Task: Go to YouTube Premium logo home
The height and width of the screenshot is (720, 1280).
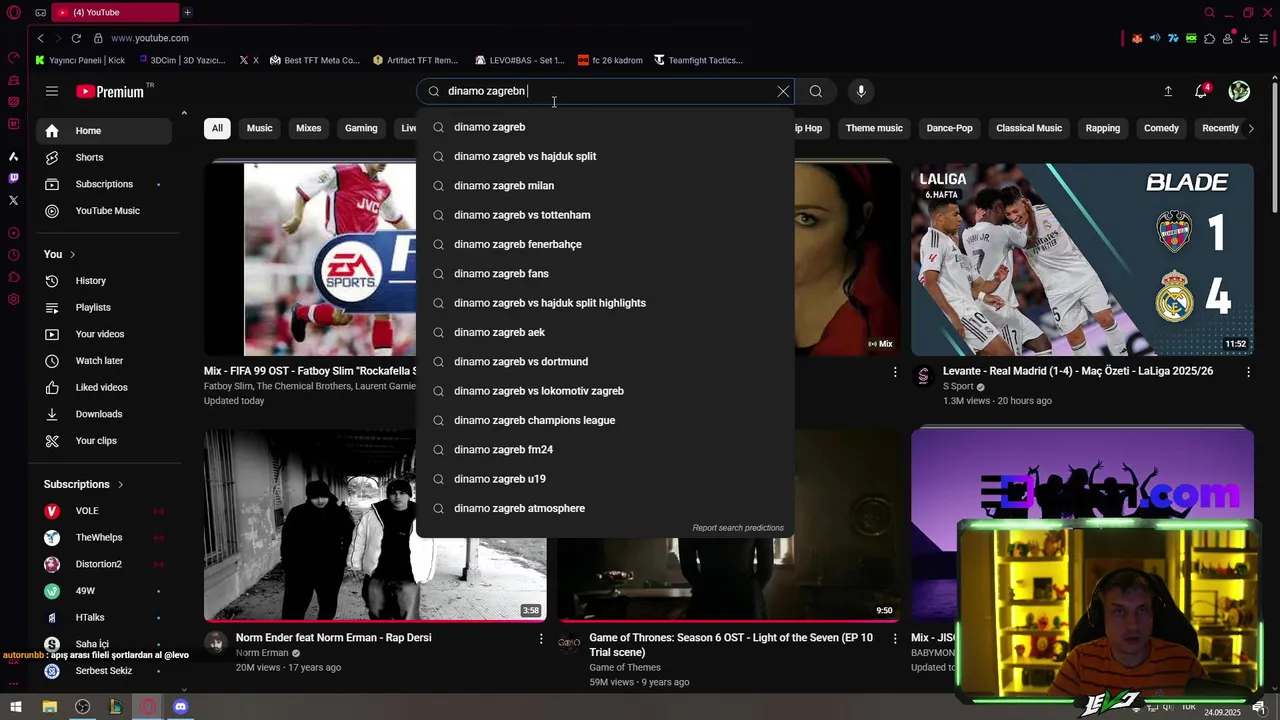Action: click(110, 91)
